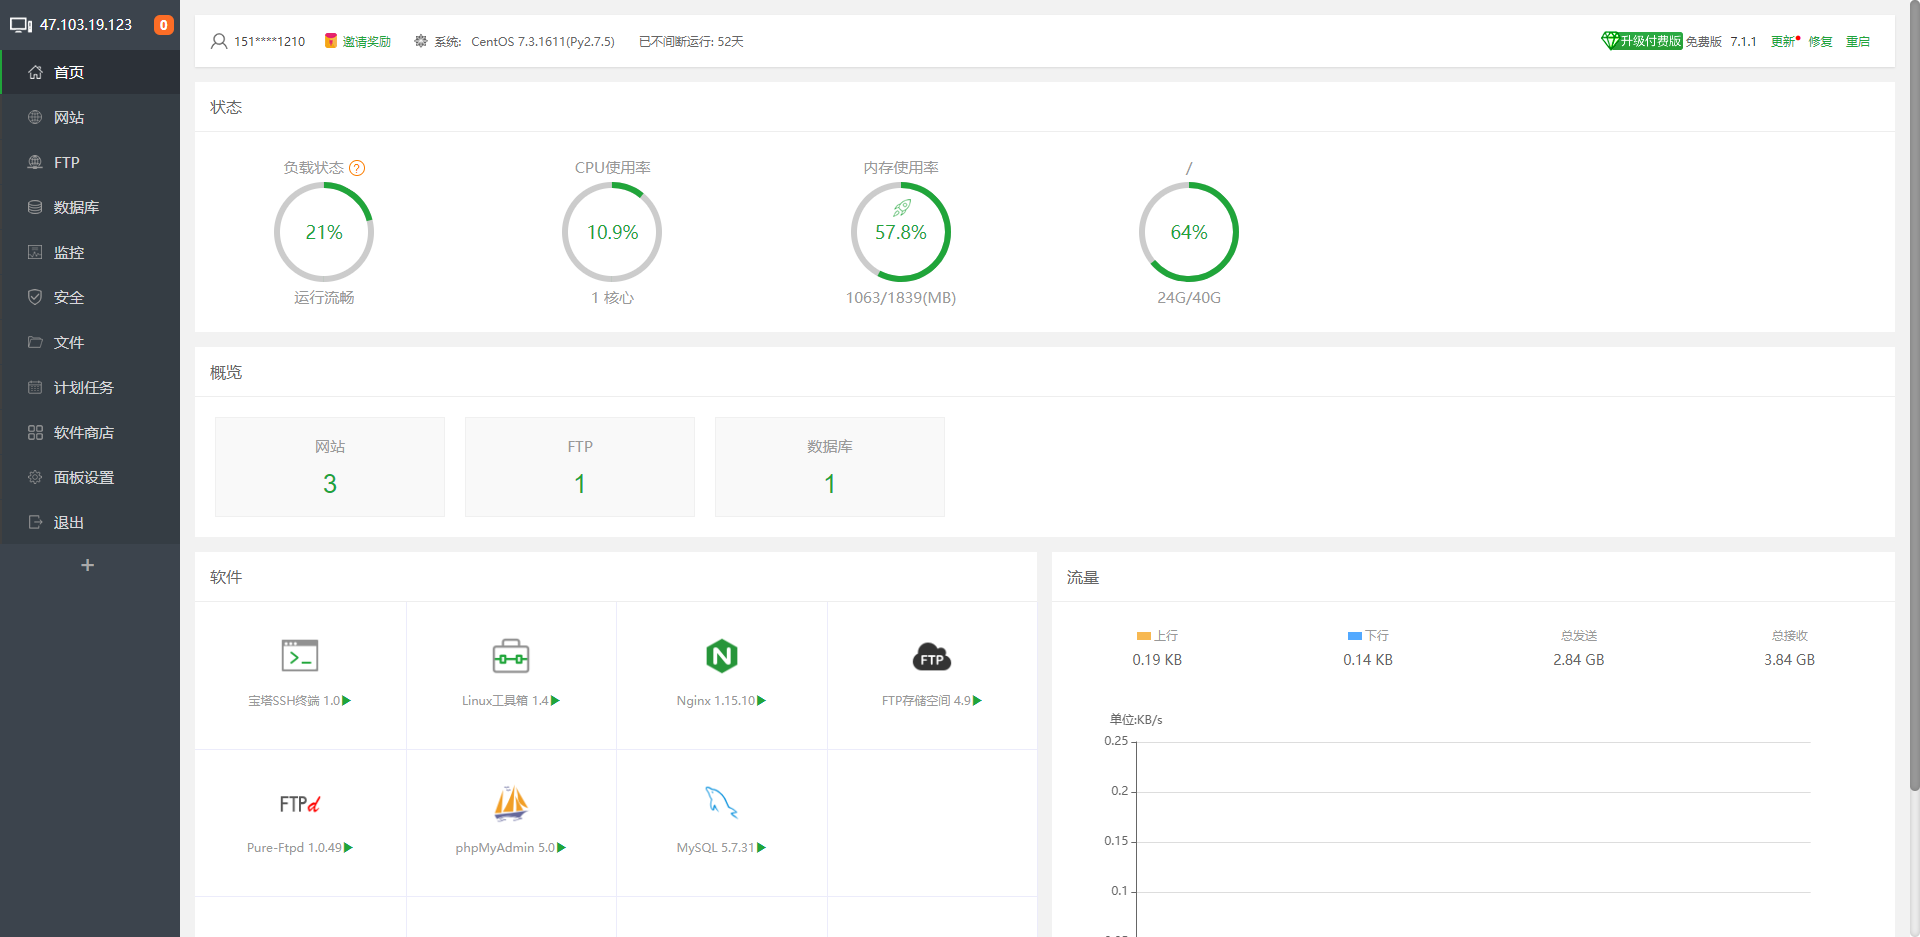Image resolution: width=1920 pixels, height=937 pixels.
Task: Click the 运行流畅 load status text
Action: [324, 298]
